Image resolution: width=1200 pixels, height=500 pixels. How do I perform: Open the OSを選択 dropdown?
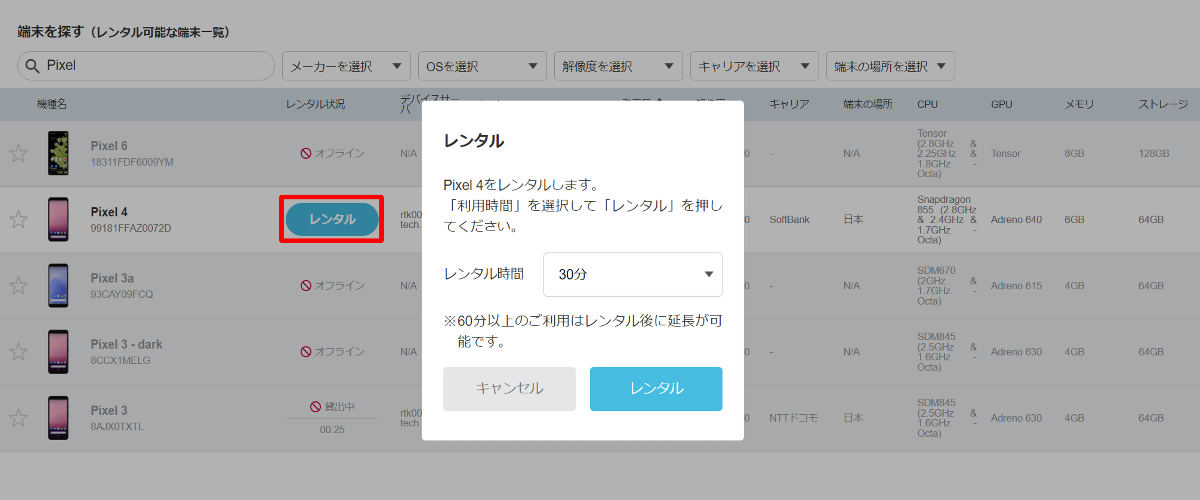tap(482, 66)
